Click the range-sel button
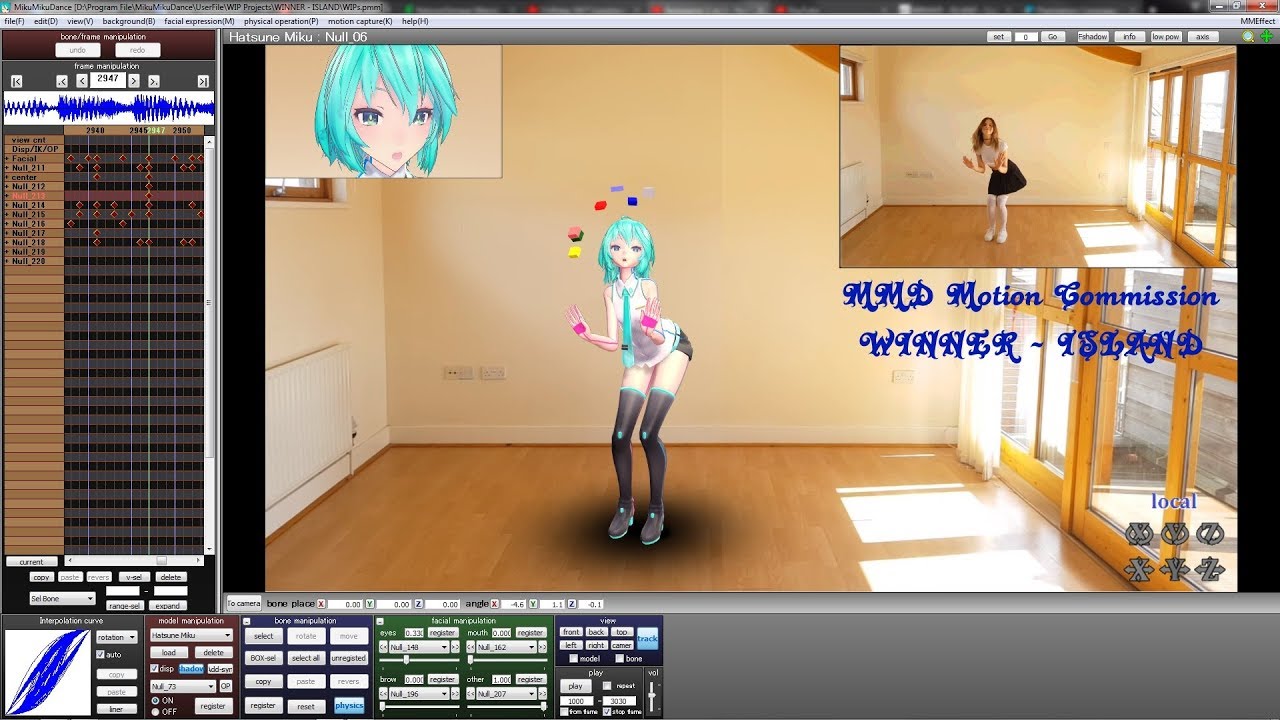1280x720 pixels. (125, 606)
